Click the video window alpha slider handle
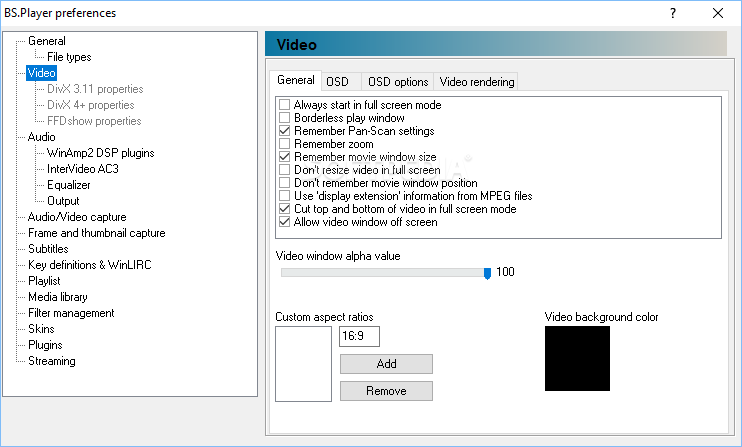The height and width of the screenshot is (447, 742). point(487,273)
